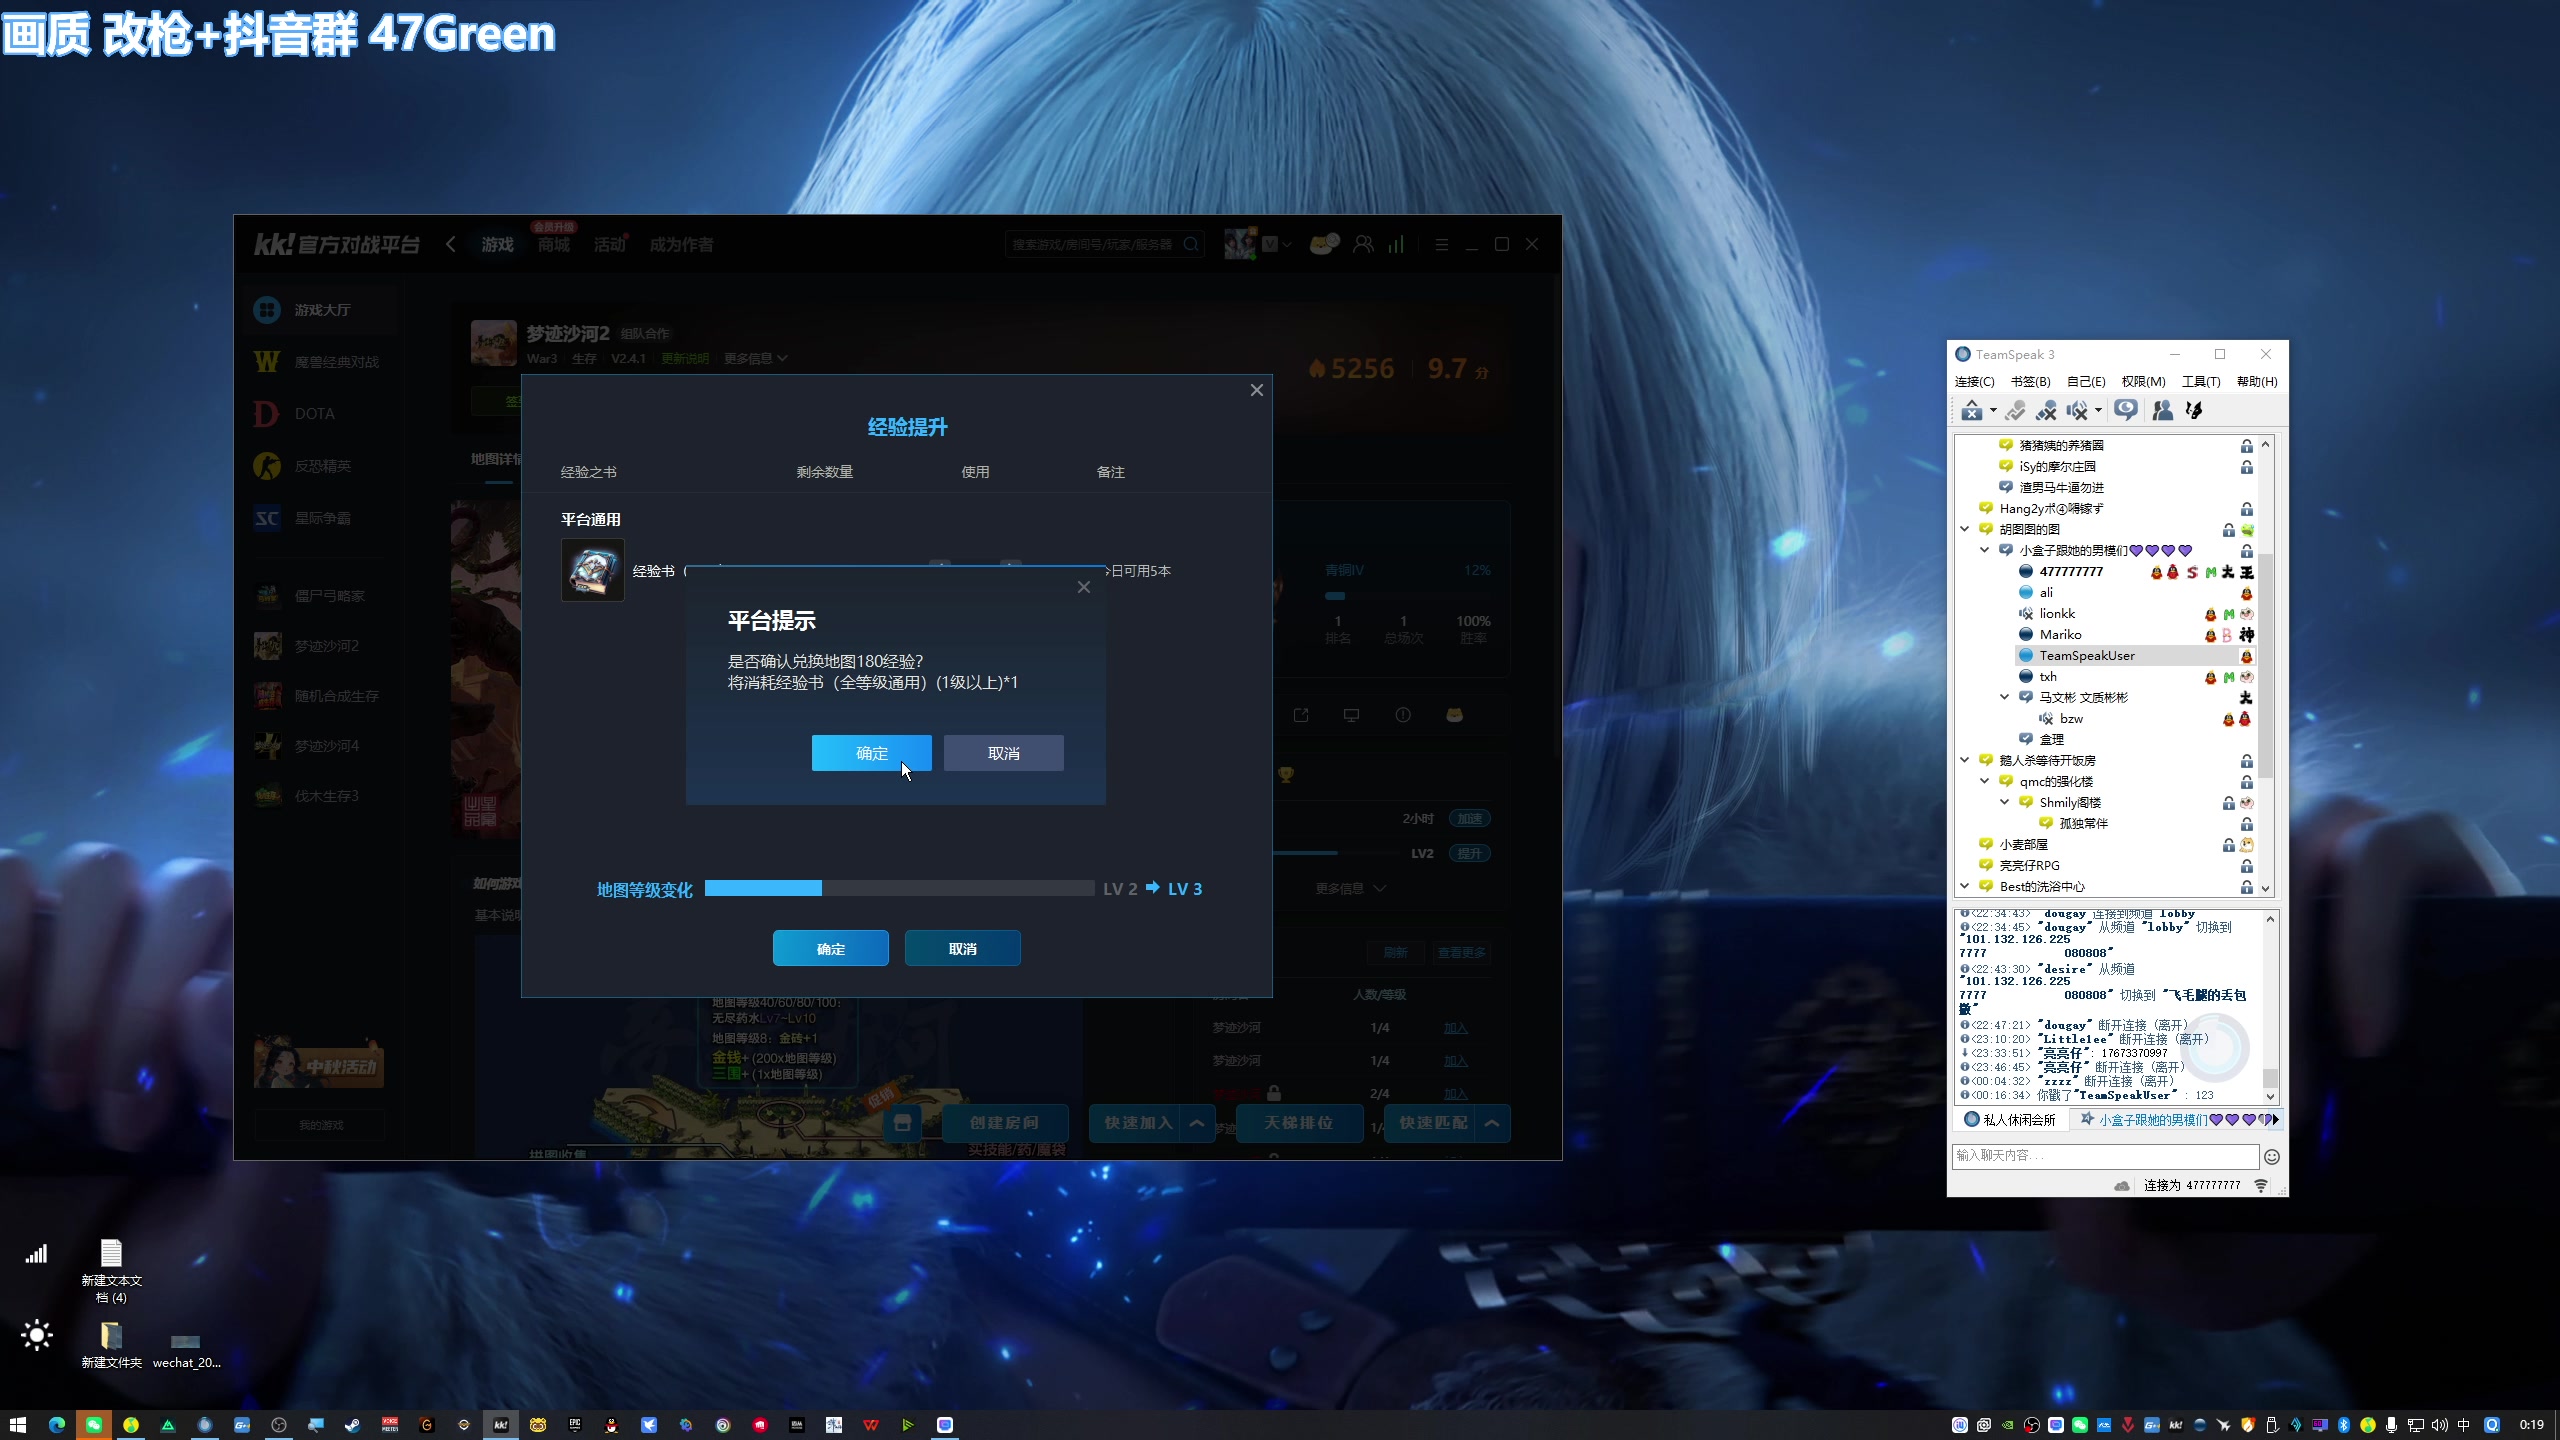Click TeamSpeak contacts manager icon

coord(2162,411)
